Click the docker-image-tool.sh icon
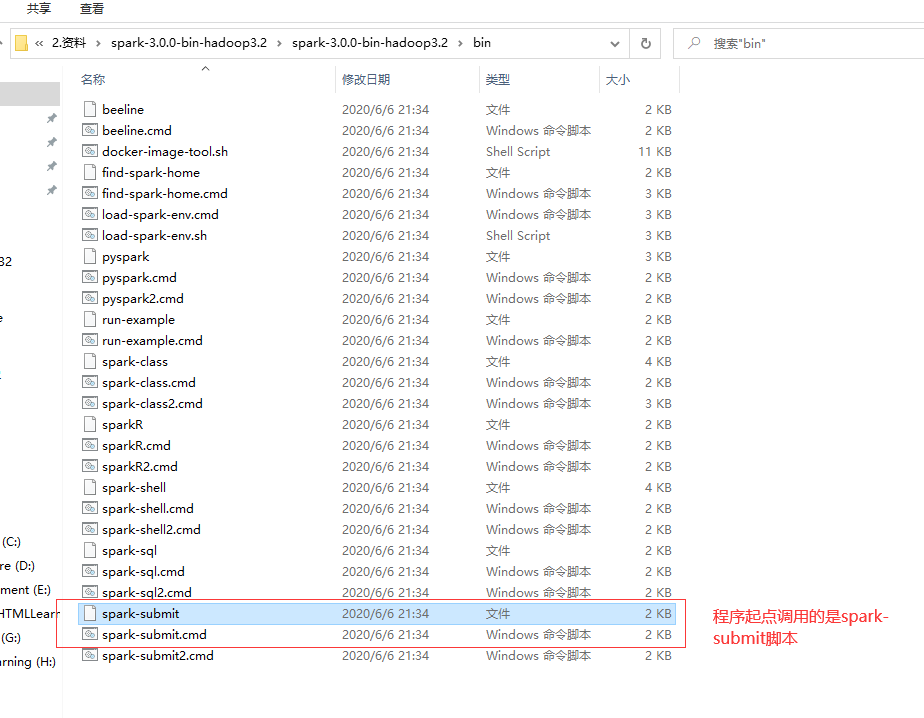This screenshot has height=718, width=924. 90,151
